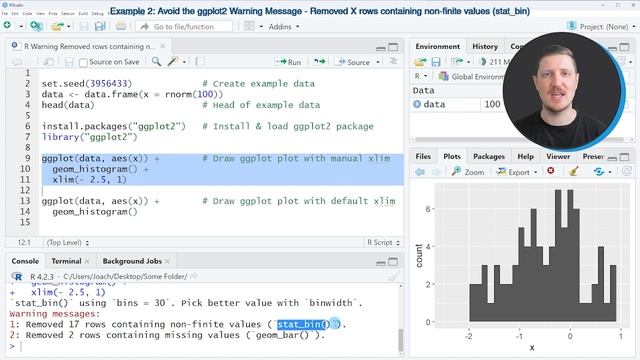Viewport: 640px width, 360px height.
Task: Open the R Script file type selector
Action: pos(383,242)
